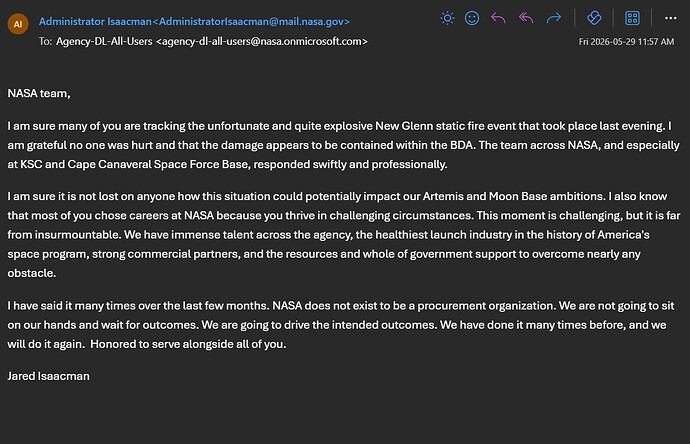
Task: Click the paragraph about procurement organization
Action: point(341,325)
